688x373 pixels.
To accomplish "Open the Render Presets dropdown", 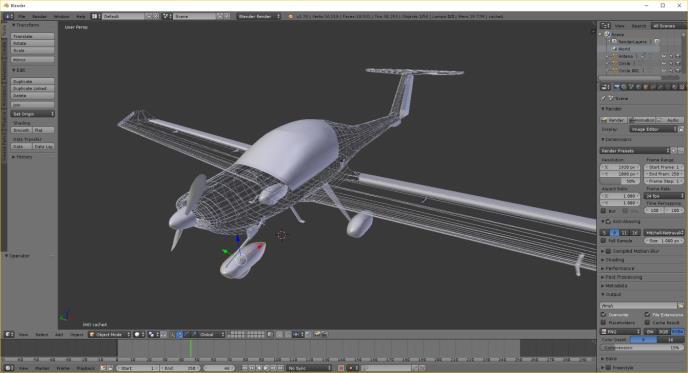I will (635, 151).
